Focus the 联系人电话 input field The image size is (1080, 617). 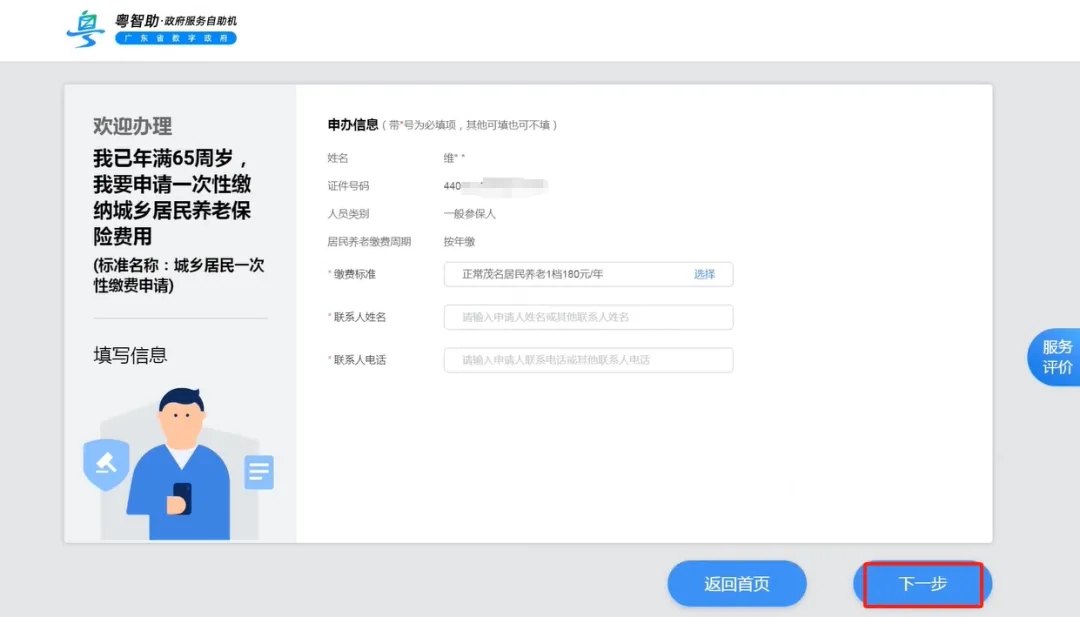pyautogui.click(x=588, y=360)
